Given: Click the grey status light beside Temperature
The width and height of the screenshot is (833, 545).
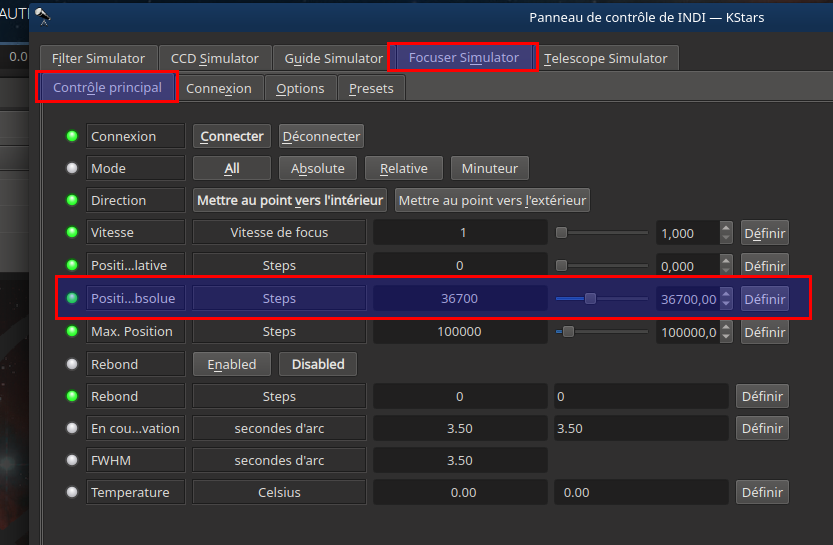Looking at the screenshot, I should pos(72,492).
